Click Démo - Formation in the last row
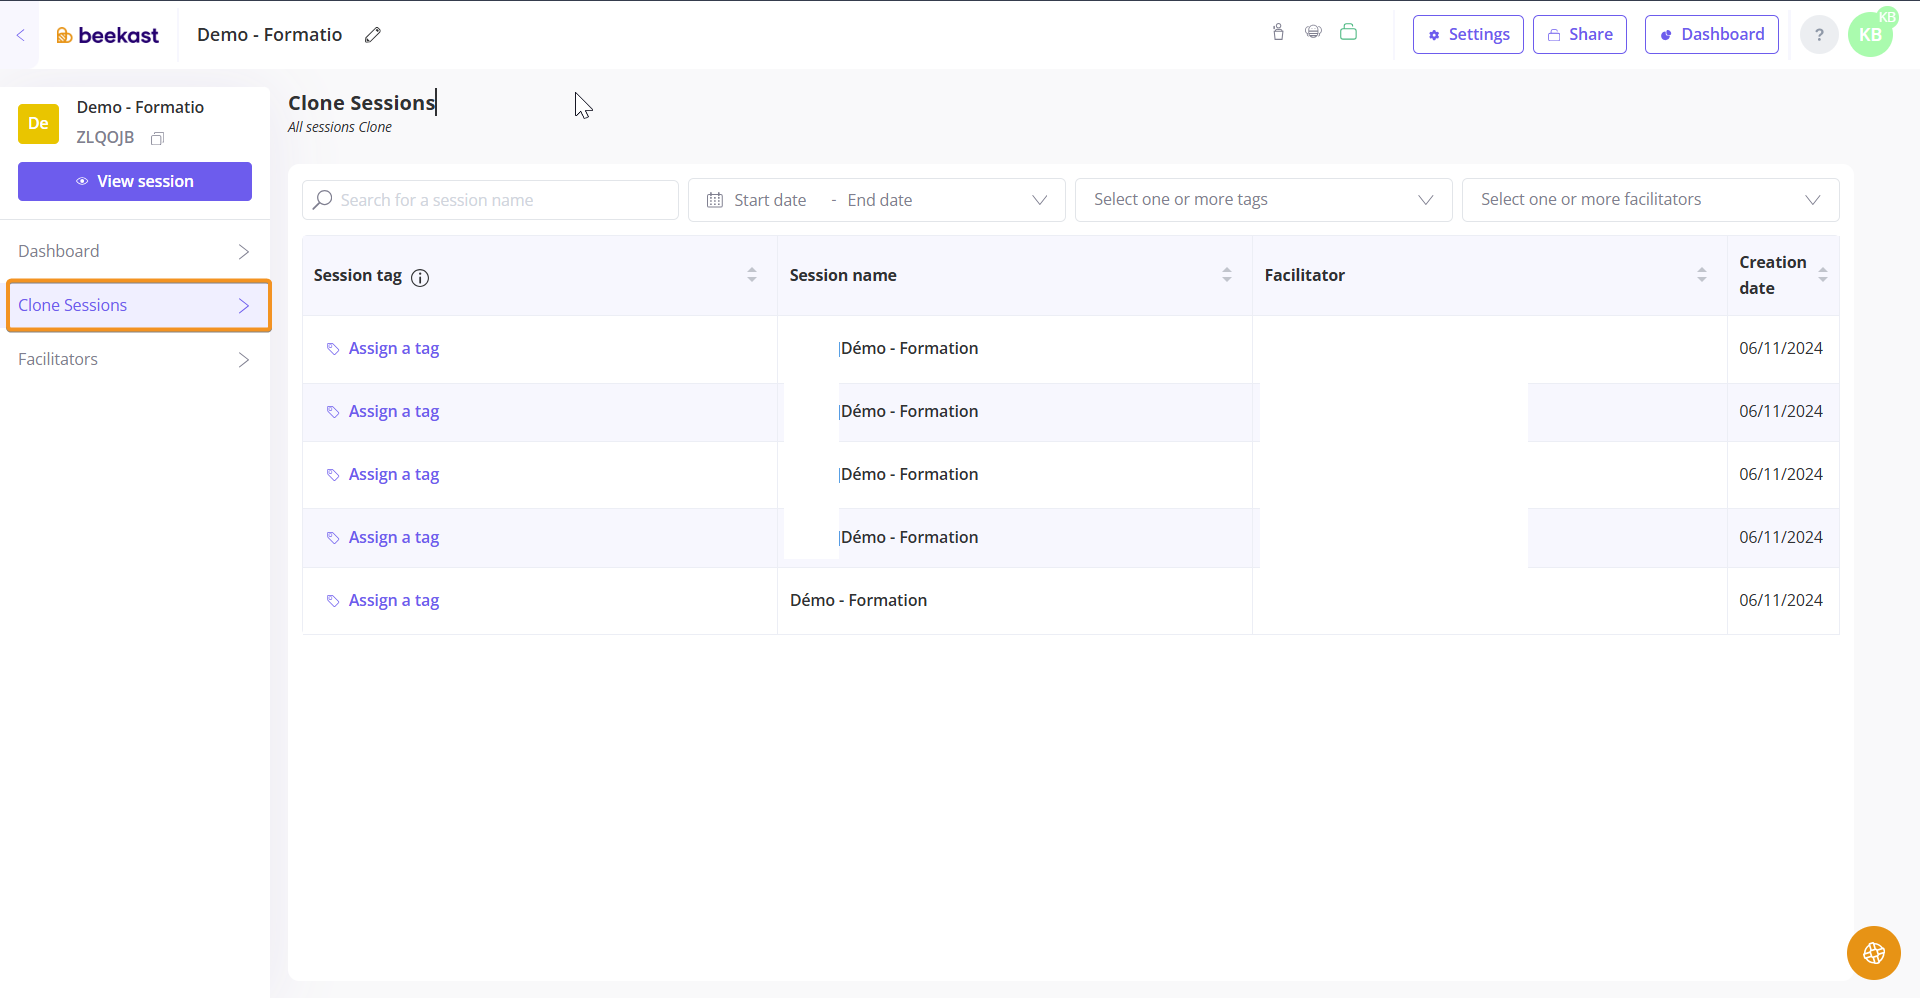The height and width of the screenshot is (998, 1920). pos(858,600)
